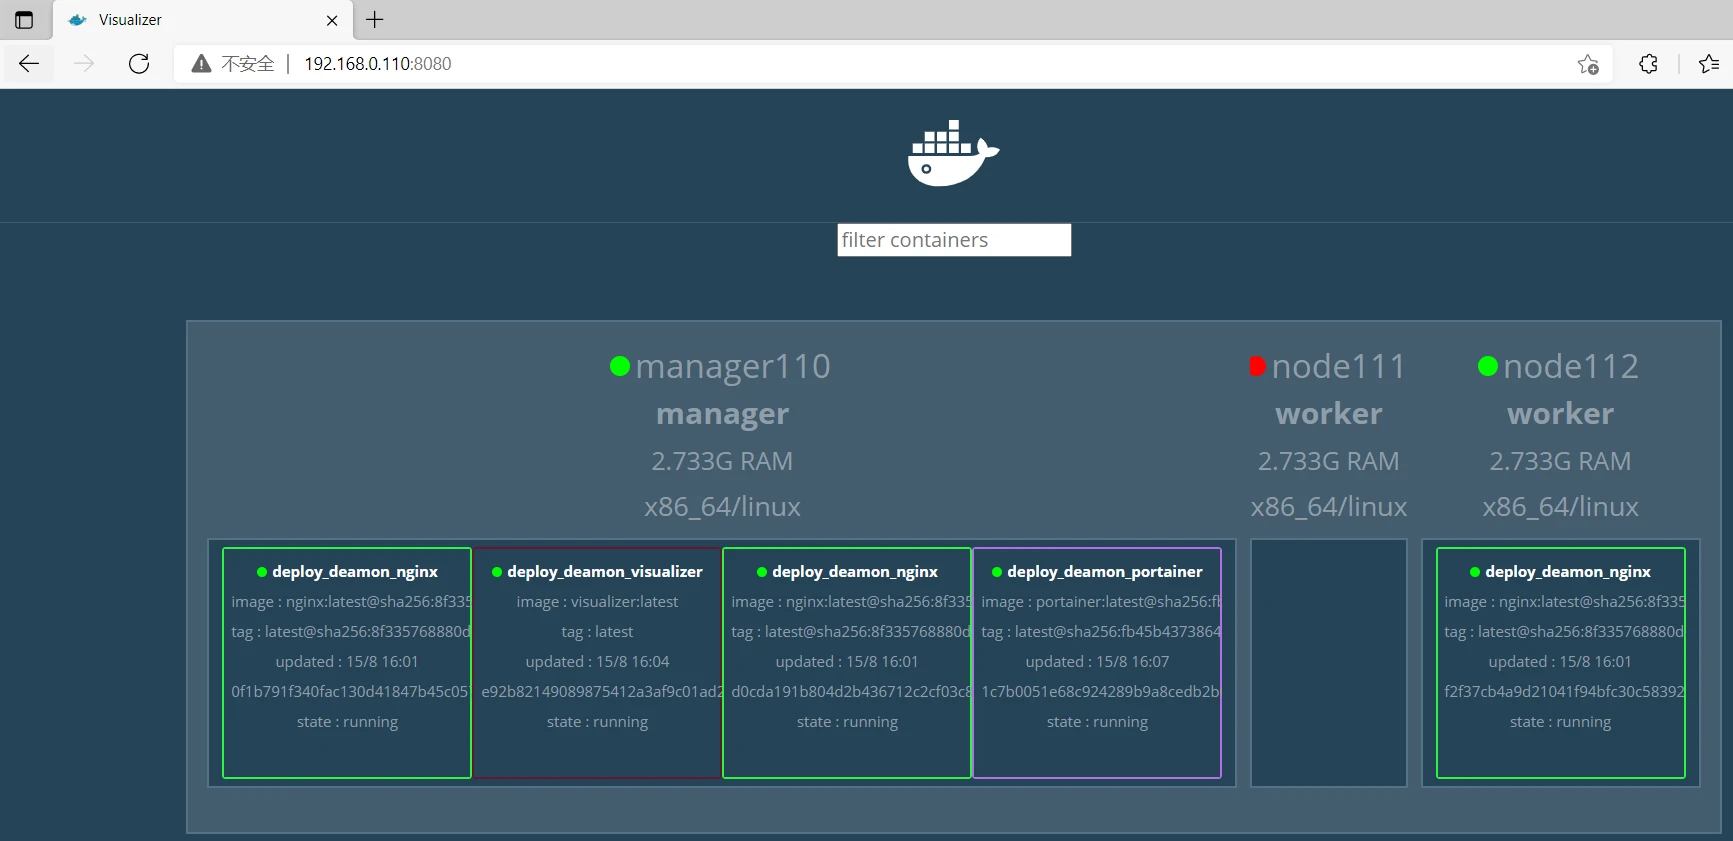Open a new tab with plus icon

tap(375, 20)
